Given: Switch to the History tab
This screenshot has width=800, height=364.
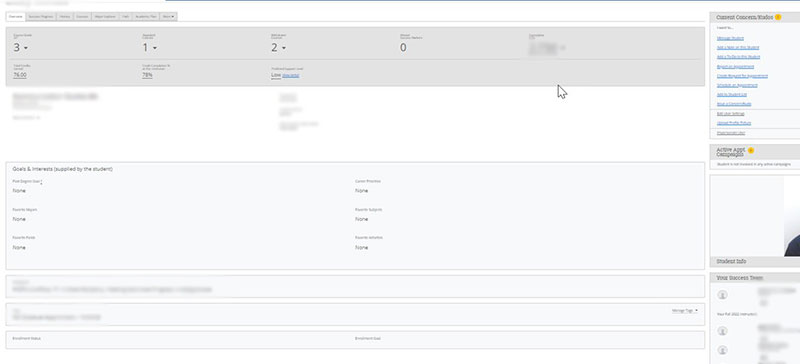Looking at the screenshot, I should [x=65, y=17].
